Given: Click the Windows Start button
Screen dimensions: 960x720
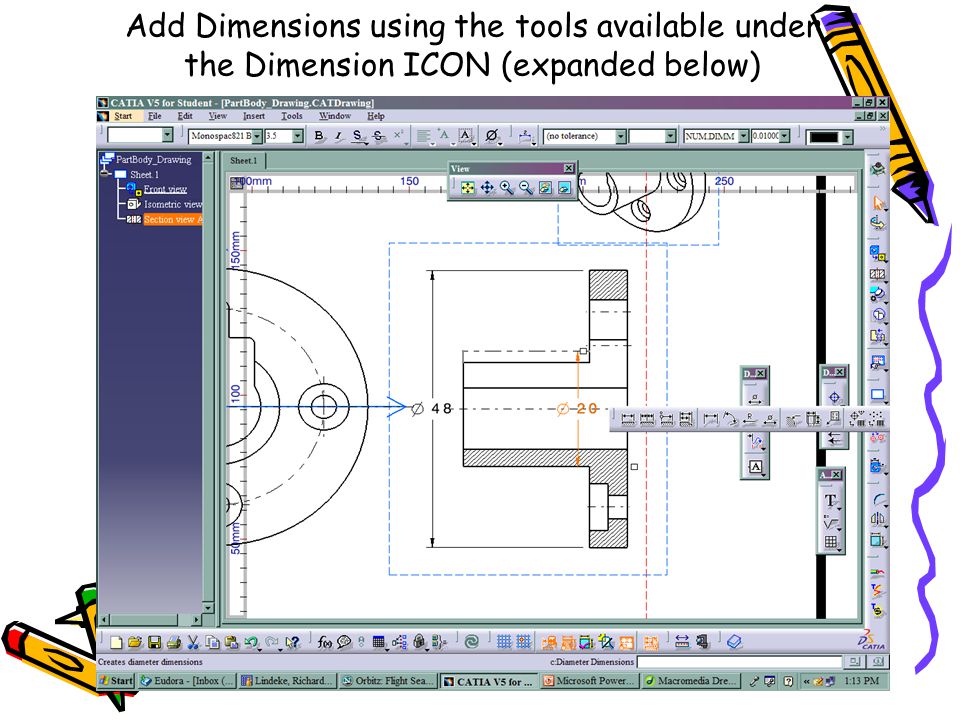Looking at the screenshot, I should tap(116, 680).
